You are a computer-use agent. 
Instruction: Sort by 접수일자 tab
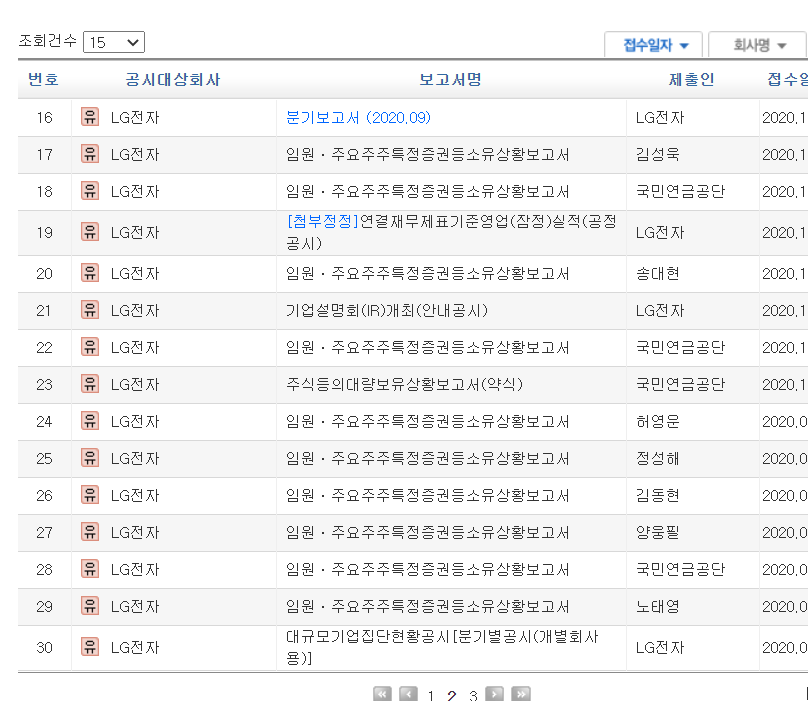coord(653,45)
